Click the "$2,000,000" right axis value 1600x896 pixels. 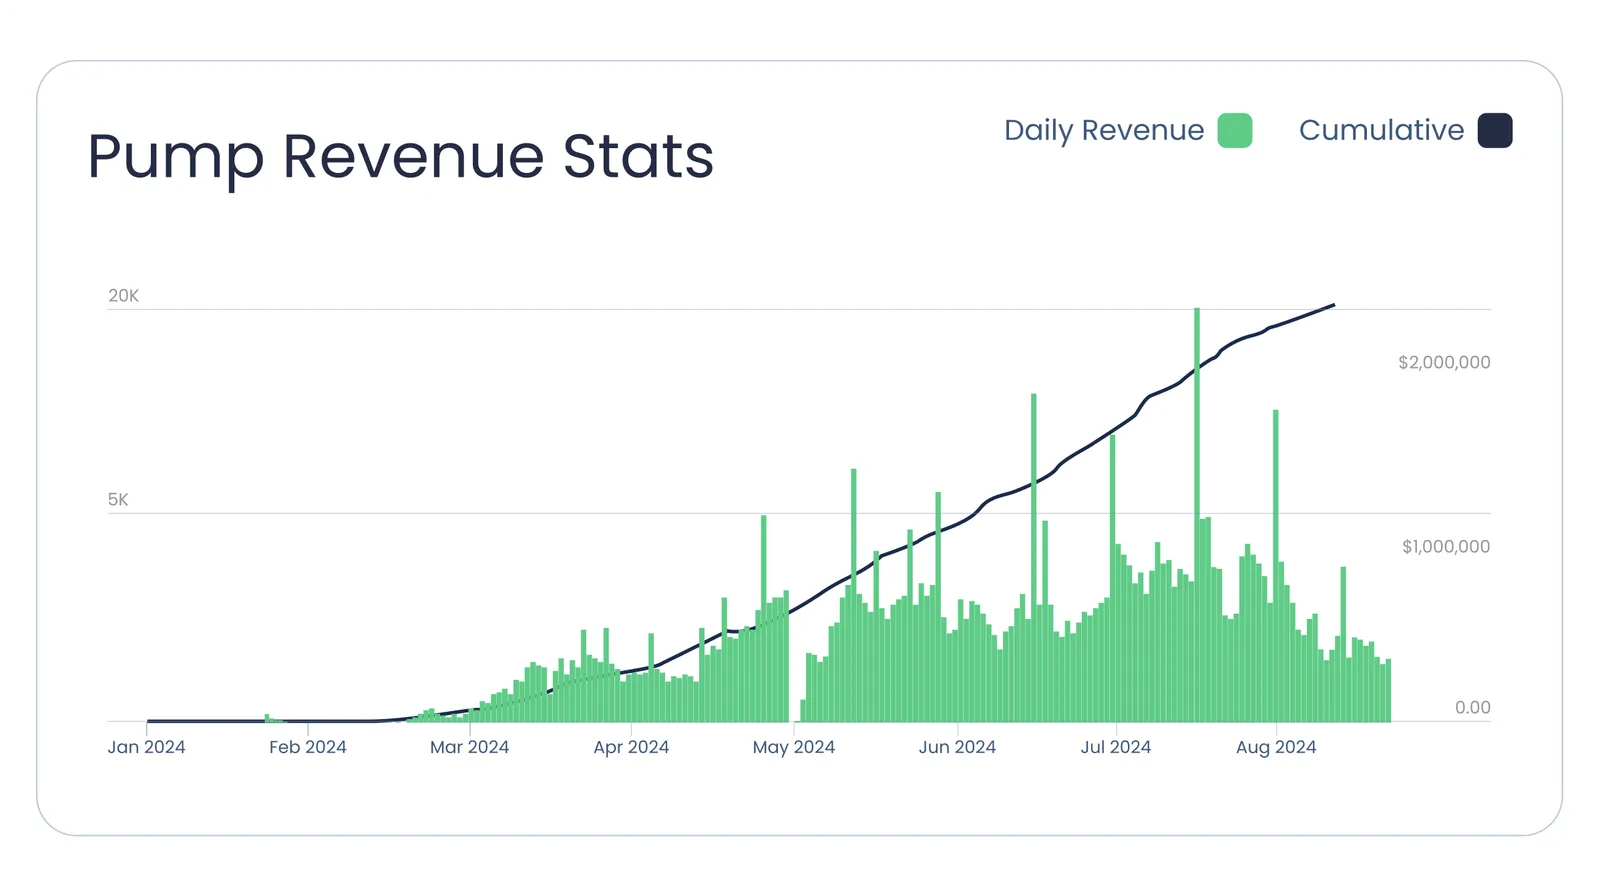point(1444,363)
